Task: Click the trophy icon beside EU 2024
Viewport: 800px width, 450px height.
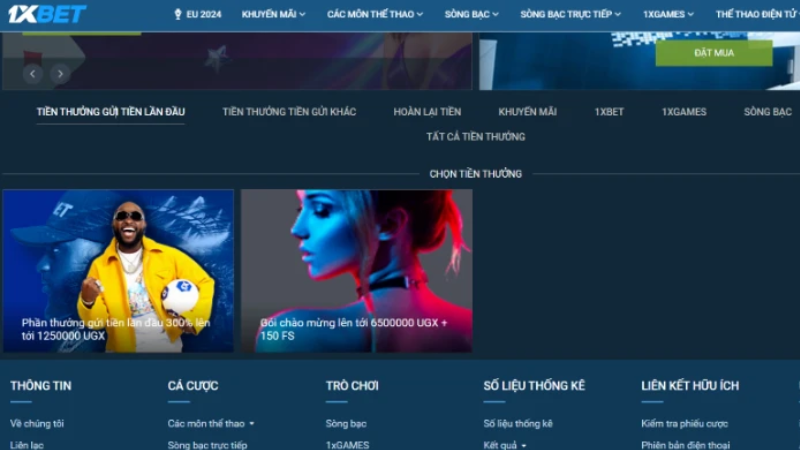Action: click(x=178, y=14)
